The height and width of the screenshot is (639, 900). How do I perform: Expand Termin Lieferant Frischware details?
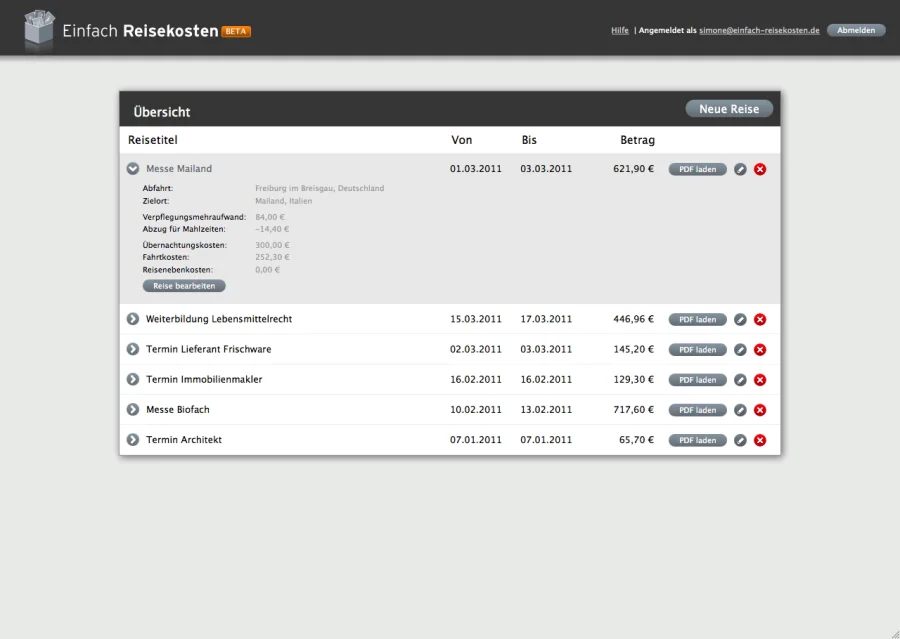[x=133, y=349]
